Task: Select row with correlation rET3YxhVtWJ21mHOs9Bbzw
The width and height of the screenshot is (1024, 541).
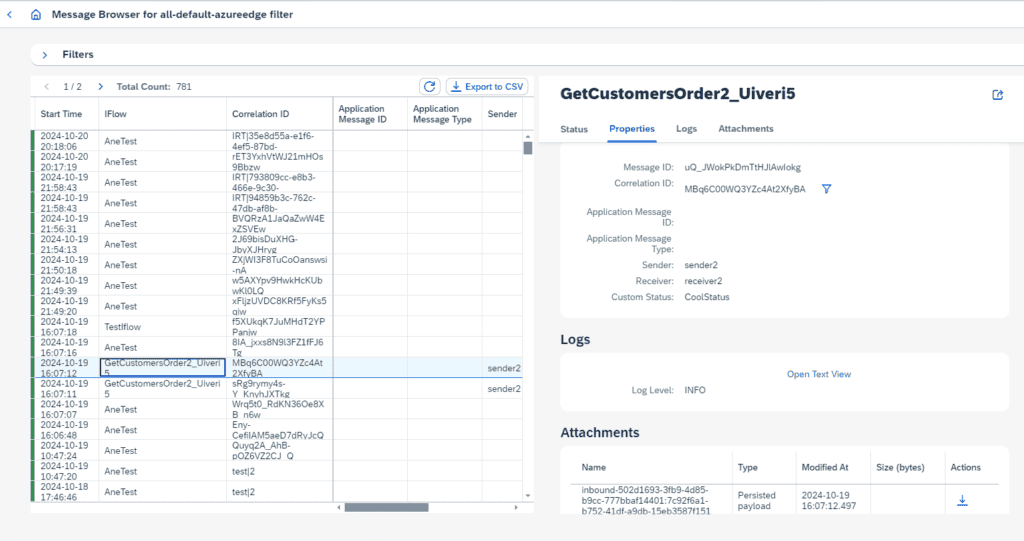Action: click(277, 162)
